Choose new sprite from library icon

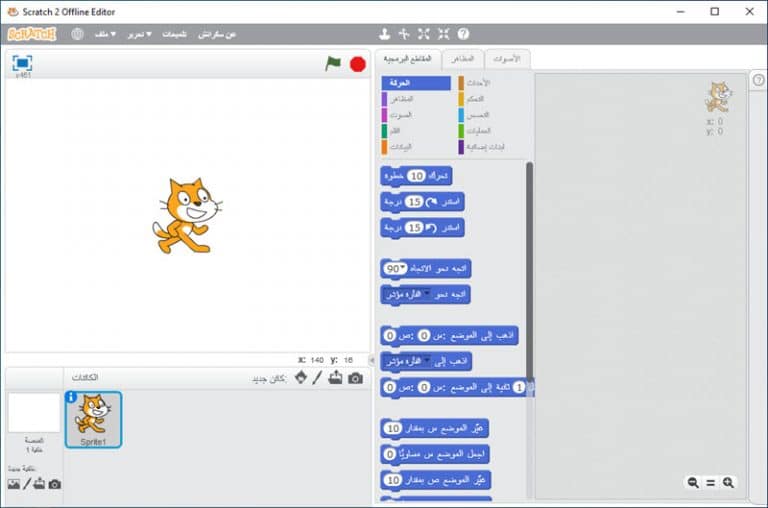tap(301, 377)
